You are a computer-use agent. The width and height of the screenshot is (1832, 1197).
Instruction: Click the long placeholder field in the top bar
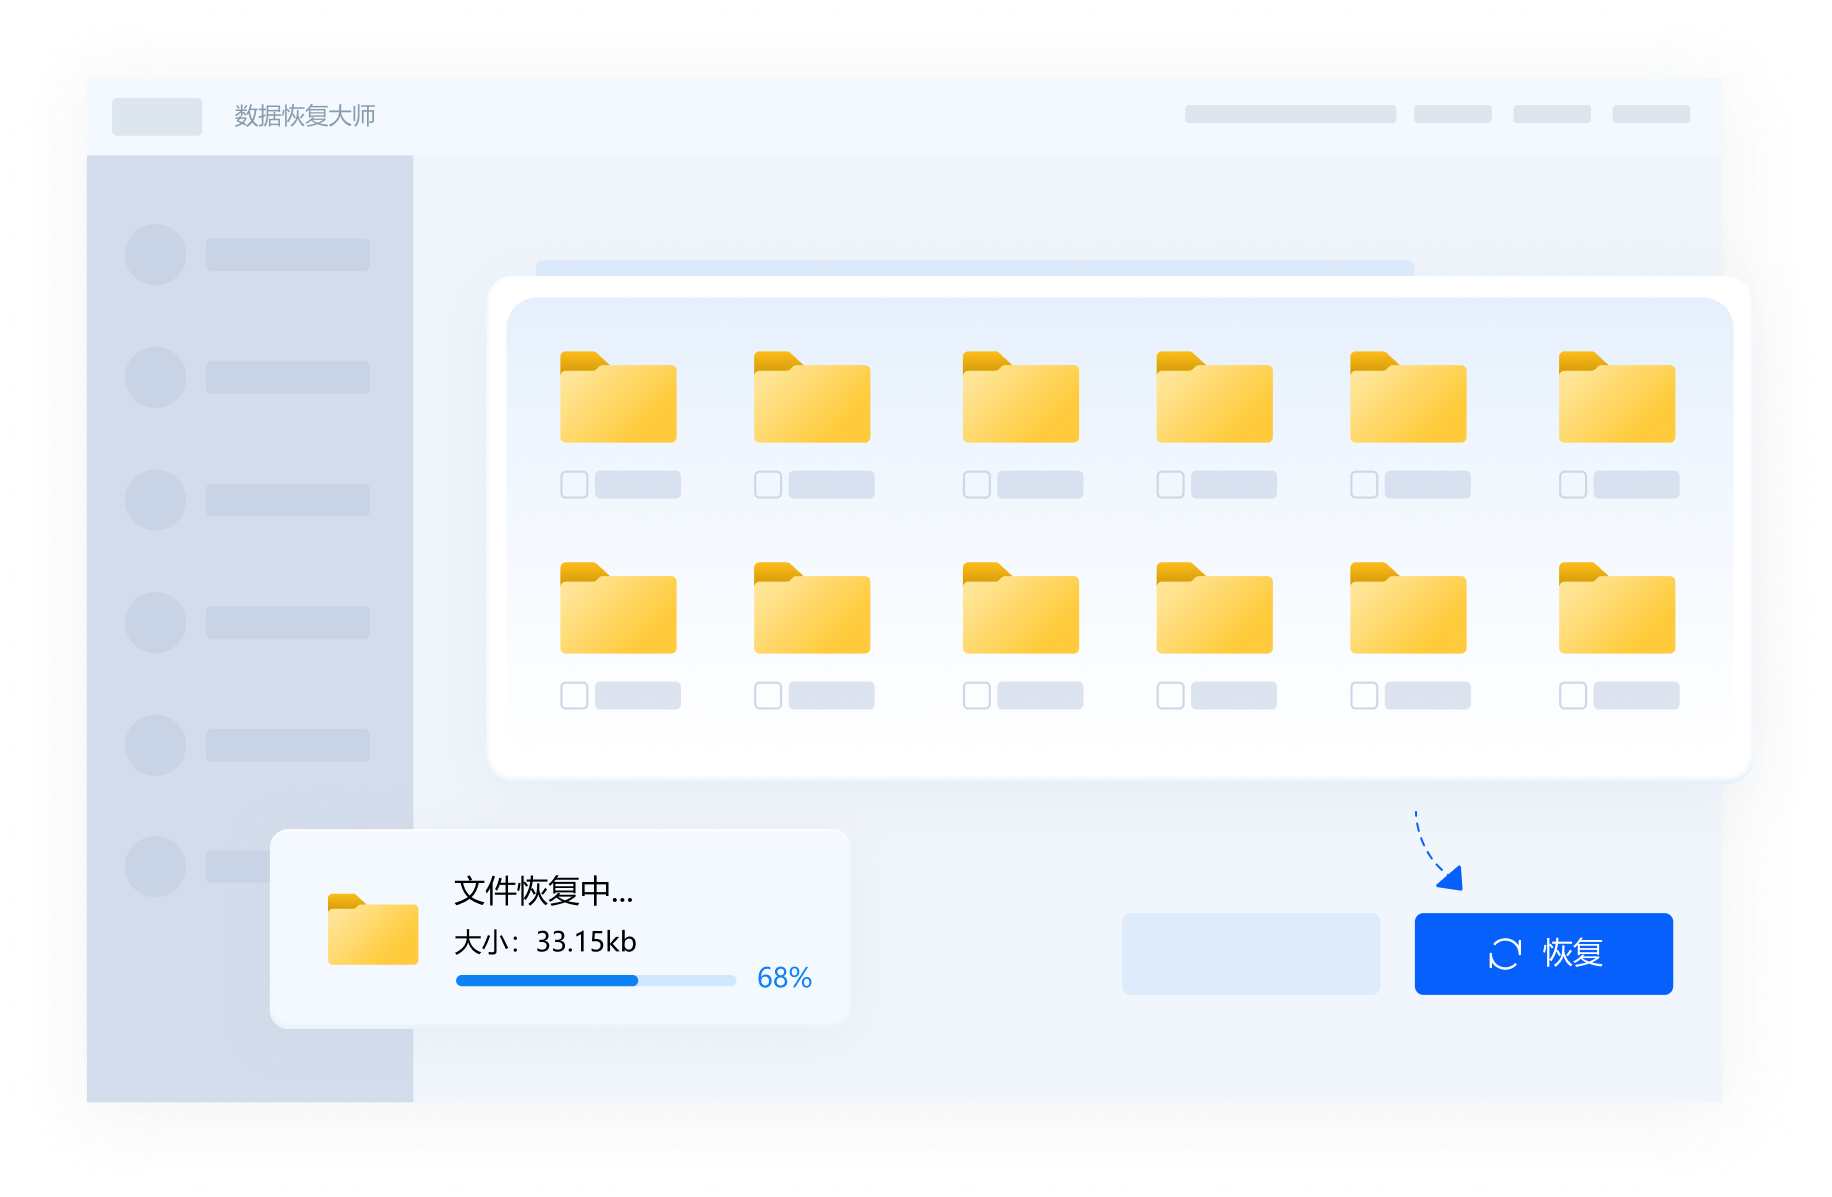click(1290, 114)
